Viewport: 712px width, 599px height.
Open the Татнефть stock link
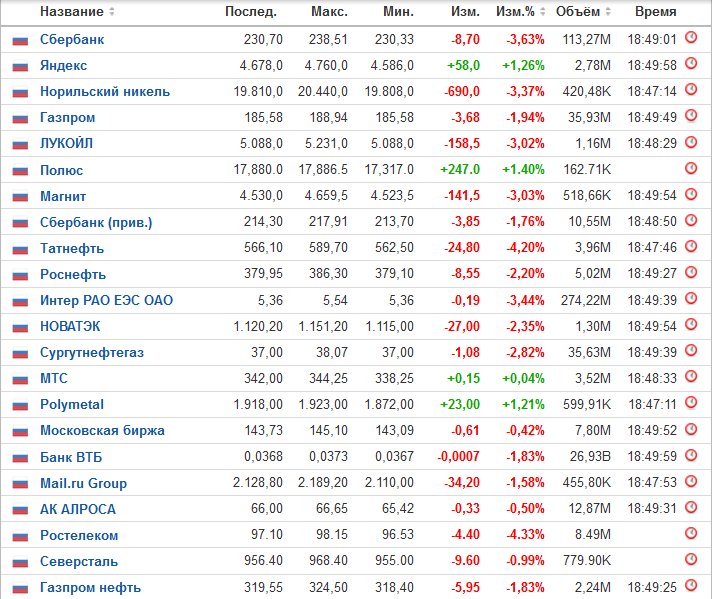coord(72,248)
